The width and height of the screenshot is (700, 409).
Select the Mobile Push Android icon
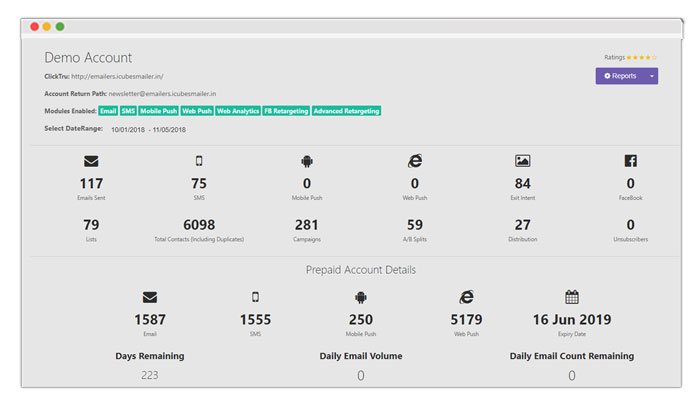[307, 161]
